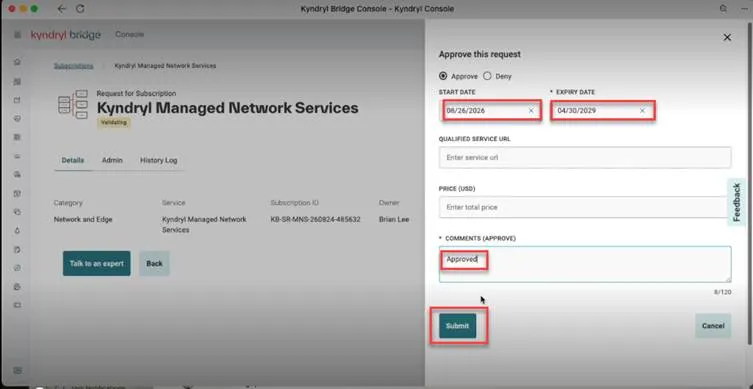Open the Feedback side tab

coord(737,202)
